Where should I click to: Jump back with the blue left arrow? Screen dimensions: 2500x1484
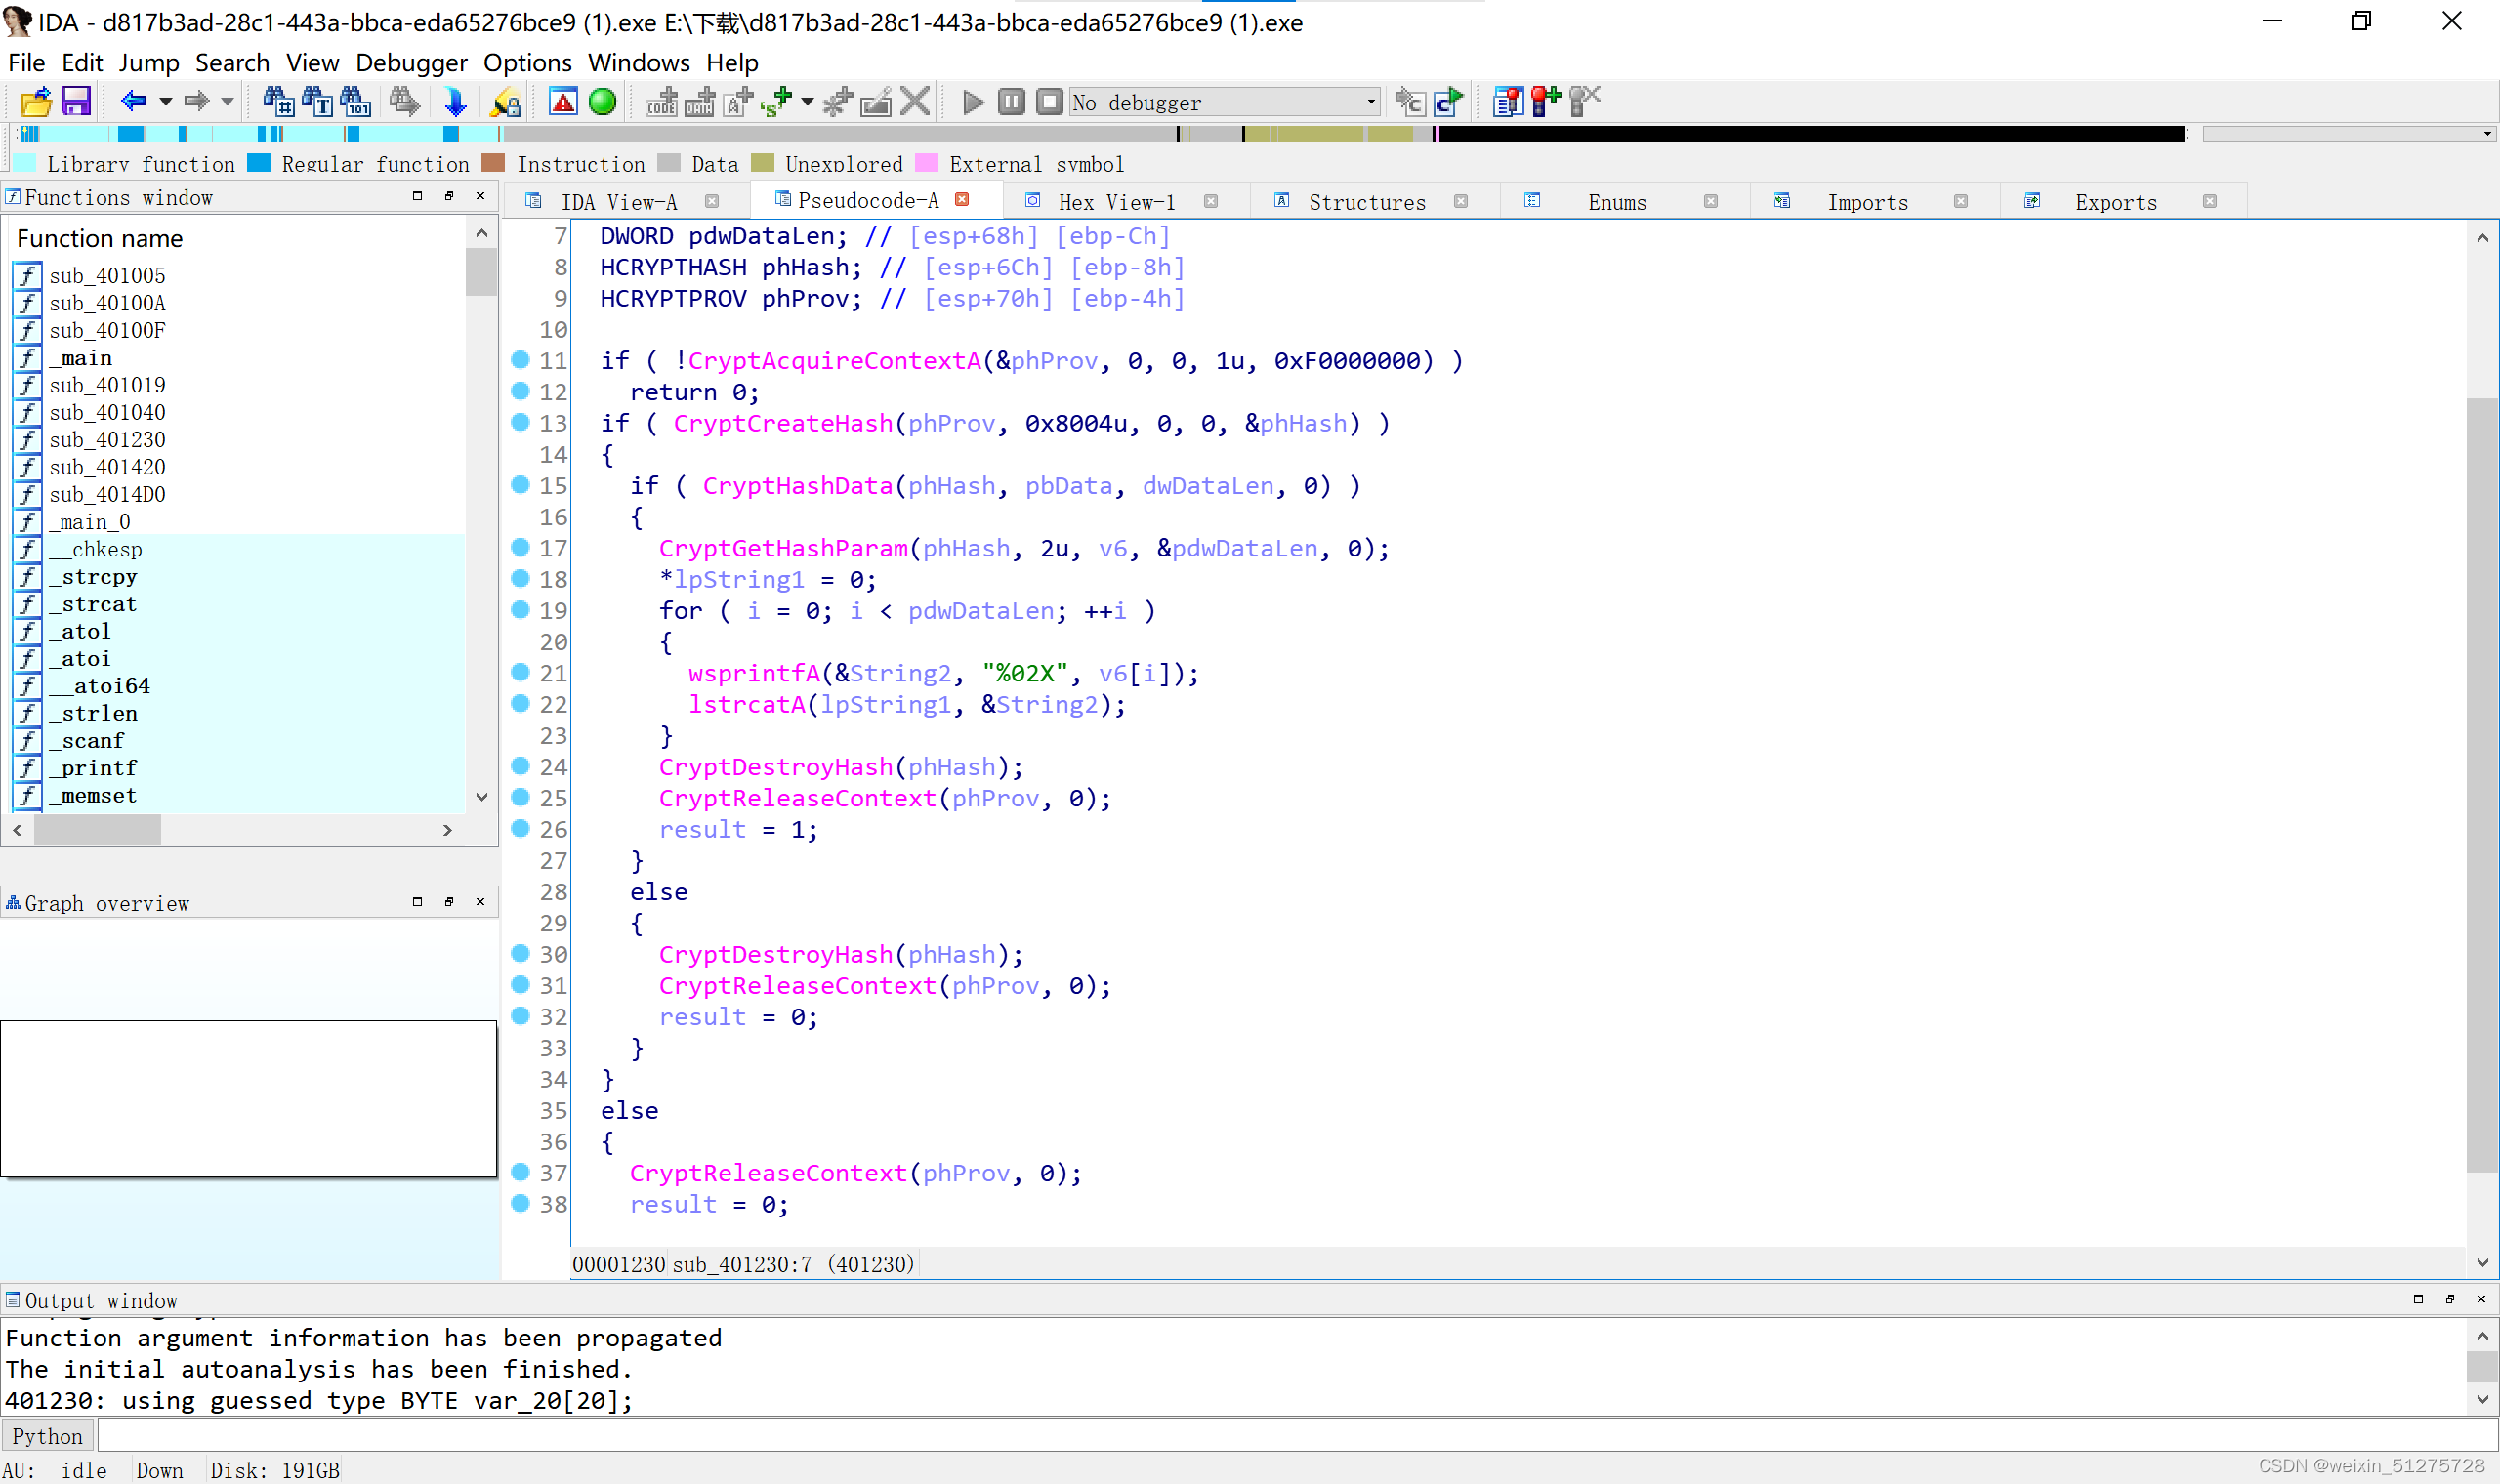(133, 102)
